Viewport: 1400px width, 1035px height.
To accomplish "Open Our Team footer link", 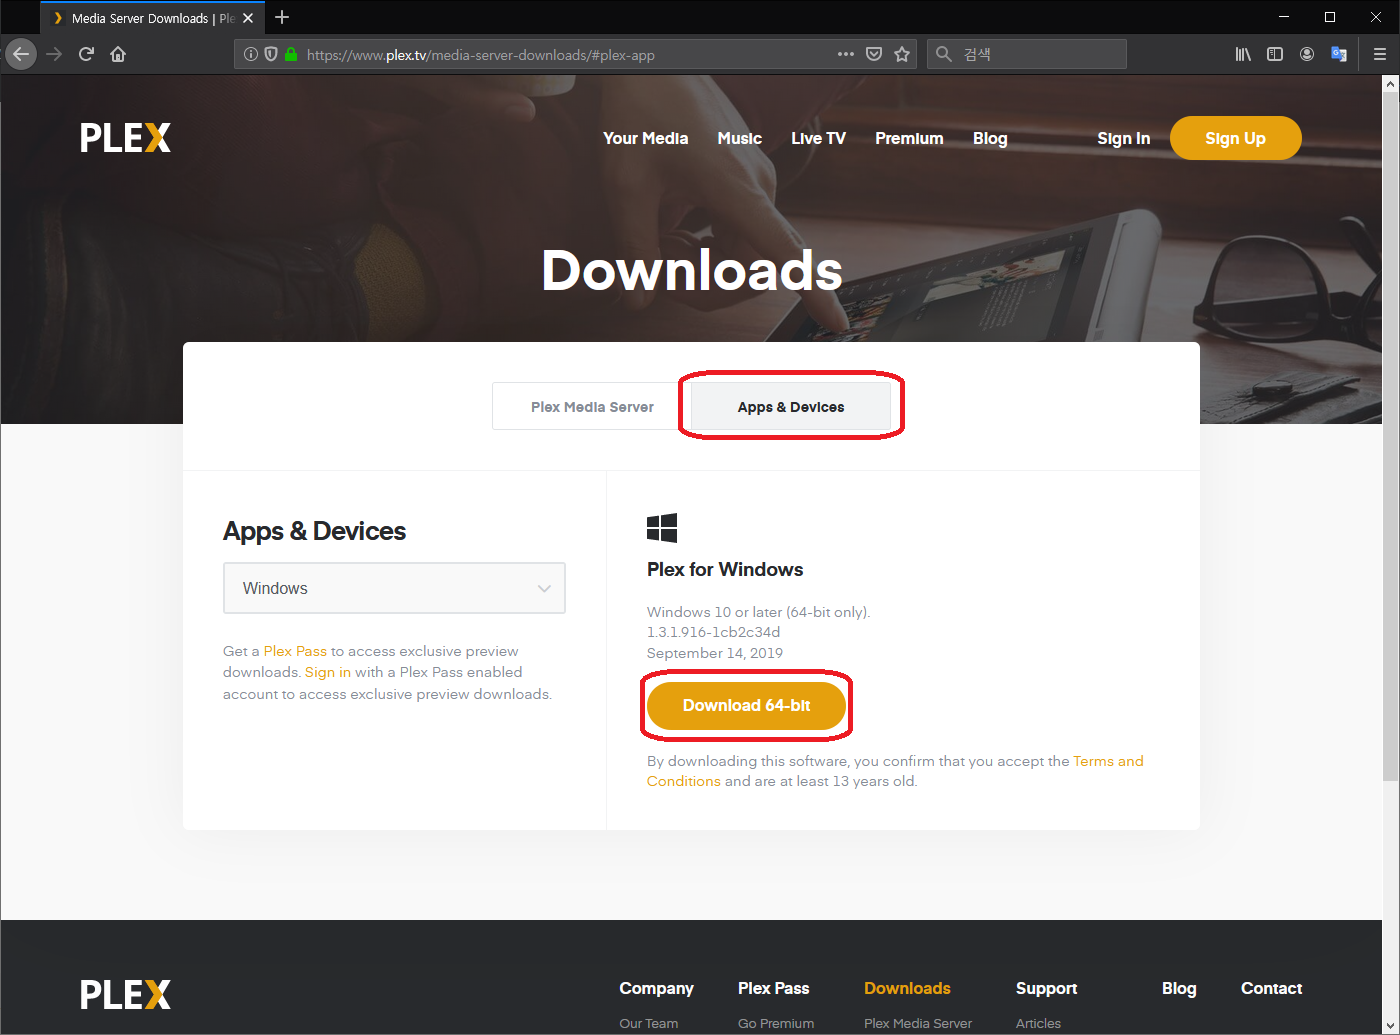I will (x=648, y=1023).
